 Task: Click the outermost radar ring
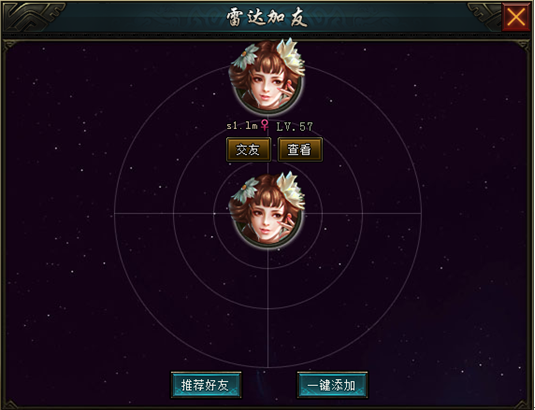pos(421,214)
